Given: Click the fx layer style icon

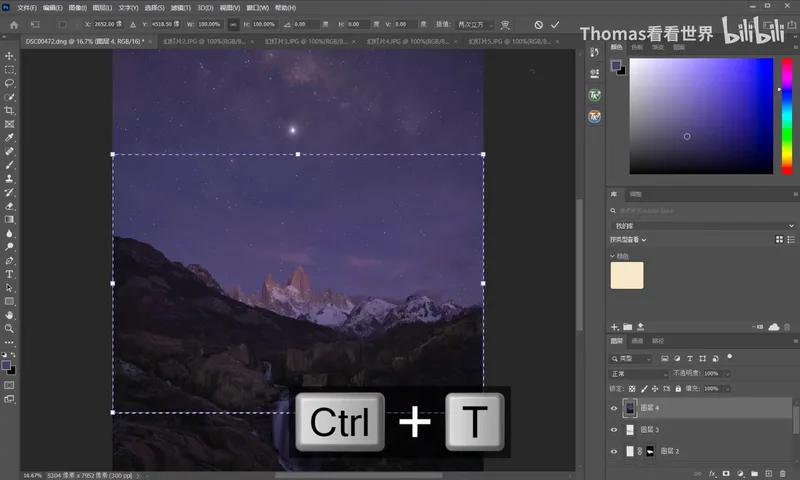Looking at the screenshot, I should click(x=712, y=474).
